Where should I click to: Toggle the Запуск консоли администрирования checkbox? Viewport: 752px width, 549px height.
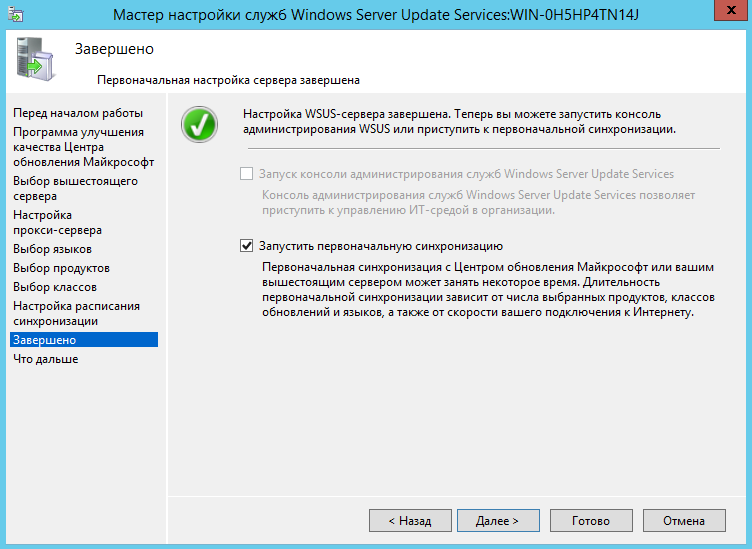(x=247, y=174)
